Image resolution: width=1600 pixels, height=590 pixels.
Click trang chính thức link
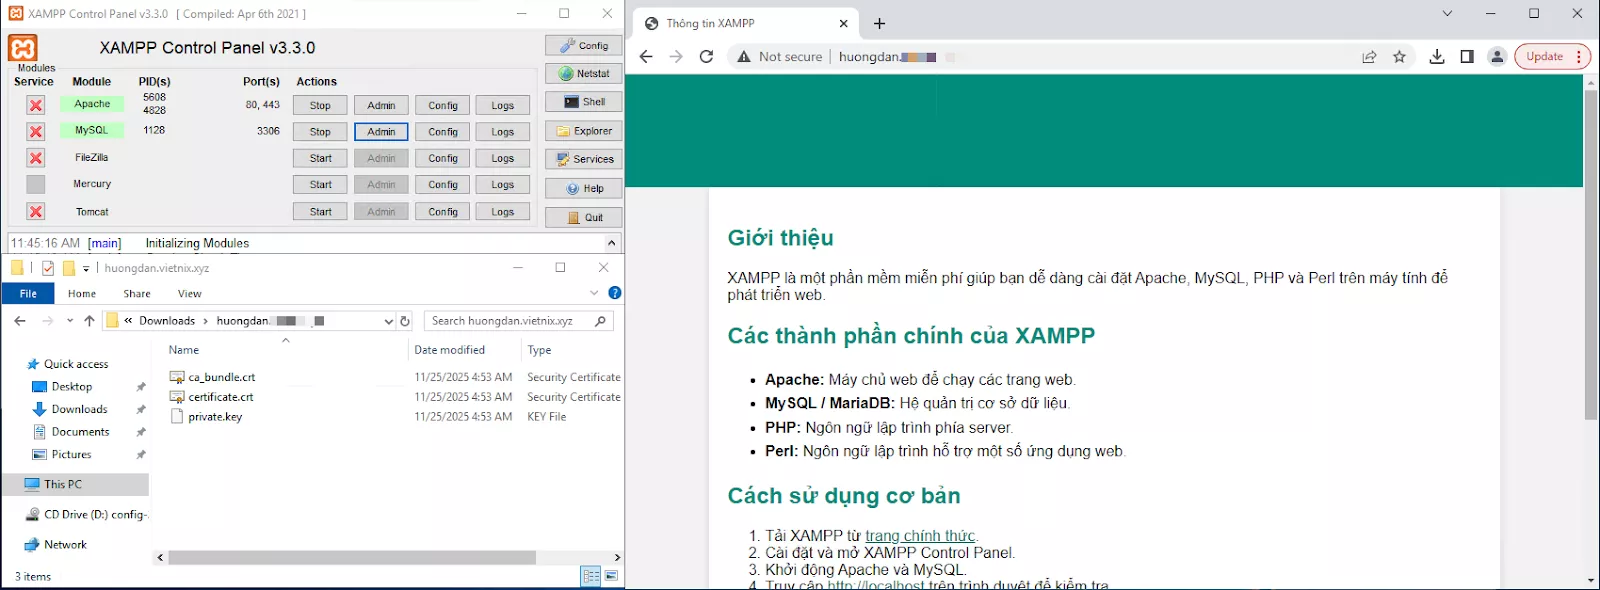click(920, 536)
